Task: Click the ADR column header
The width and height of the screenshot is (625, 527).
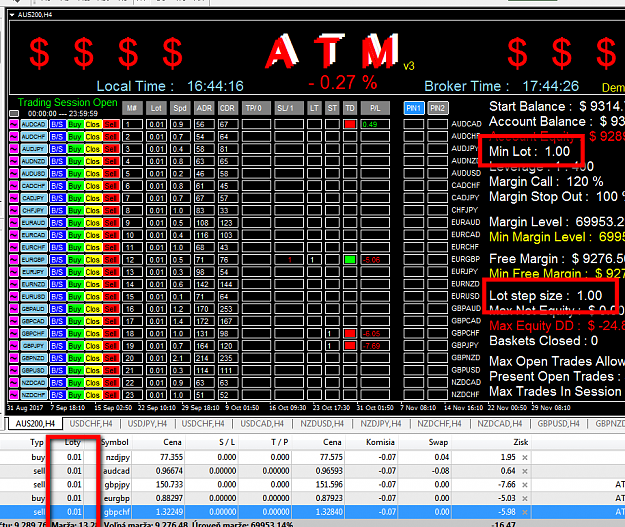Action: tap(204, 108)
